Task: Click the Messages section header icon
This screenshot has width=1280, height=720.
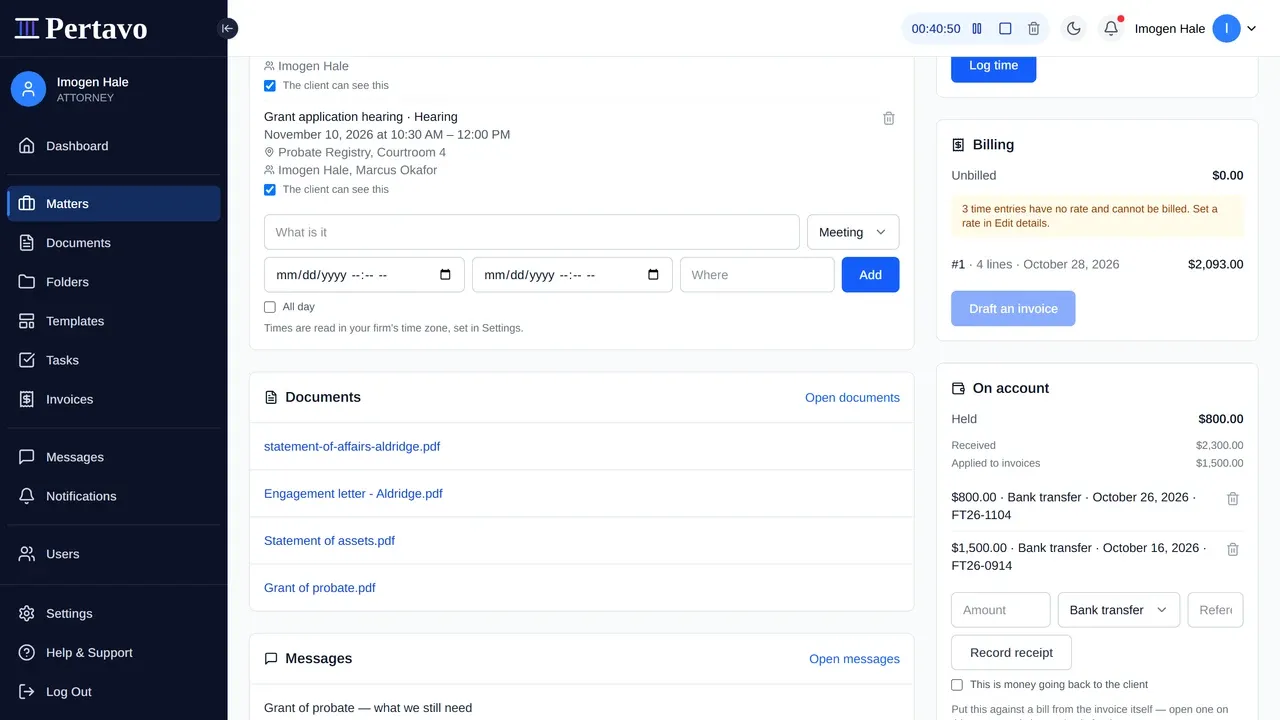Action: pos(271,659)
